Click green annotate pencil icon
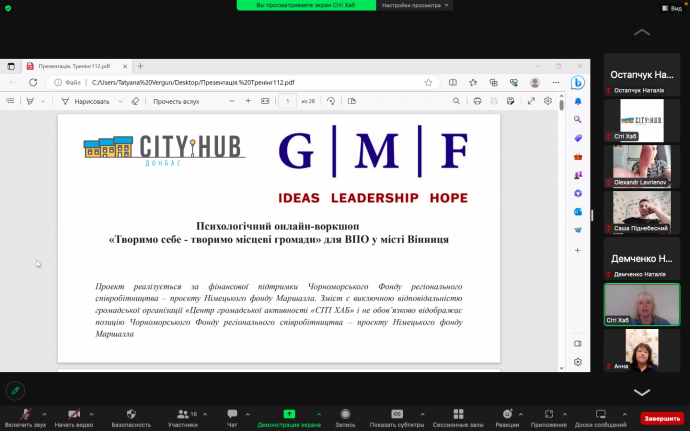690x431 pixels. 15,390
